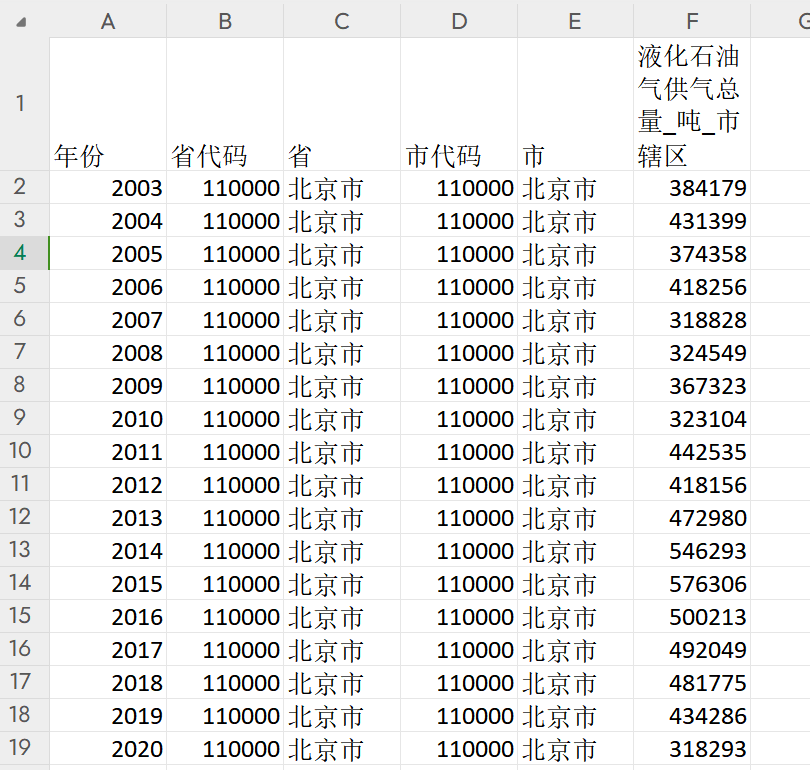Select the cell with value 431399
Viewport: 810px width, 770px height.
(x=692, y=221)
